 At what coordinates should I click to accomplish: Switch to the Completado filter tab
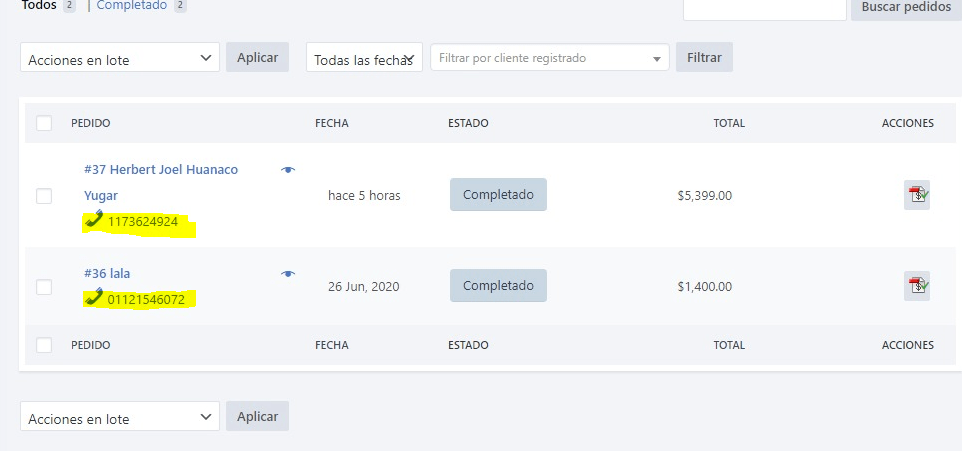click(132, 6)
